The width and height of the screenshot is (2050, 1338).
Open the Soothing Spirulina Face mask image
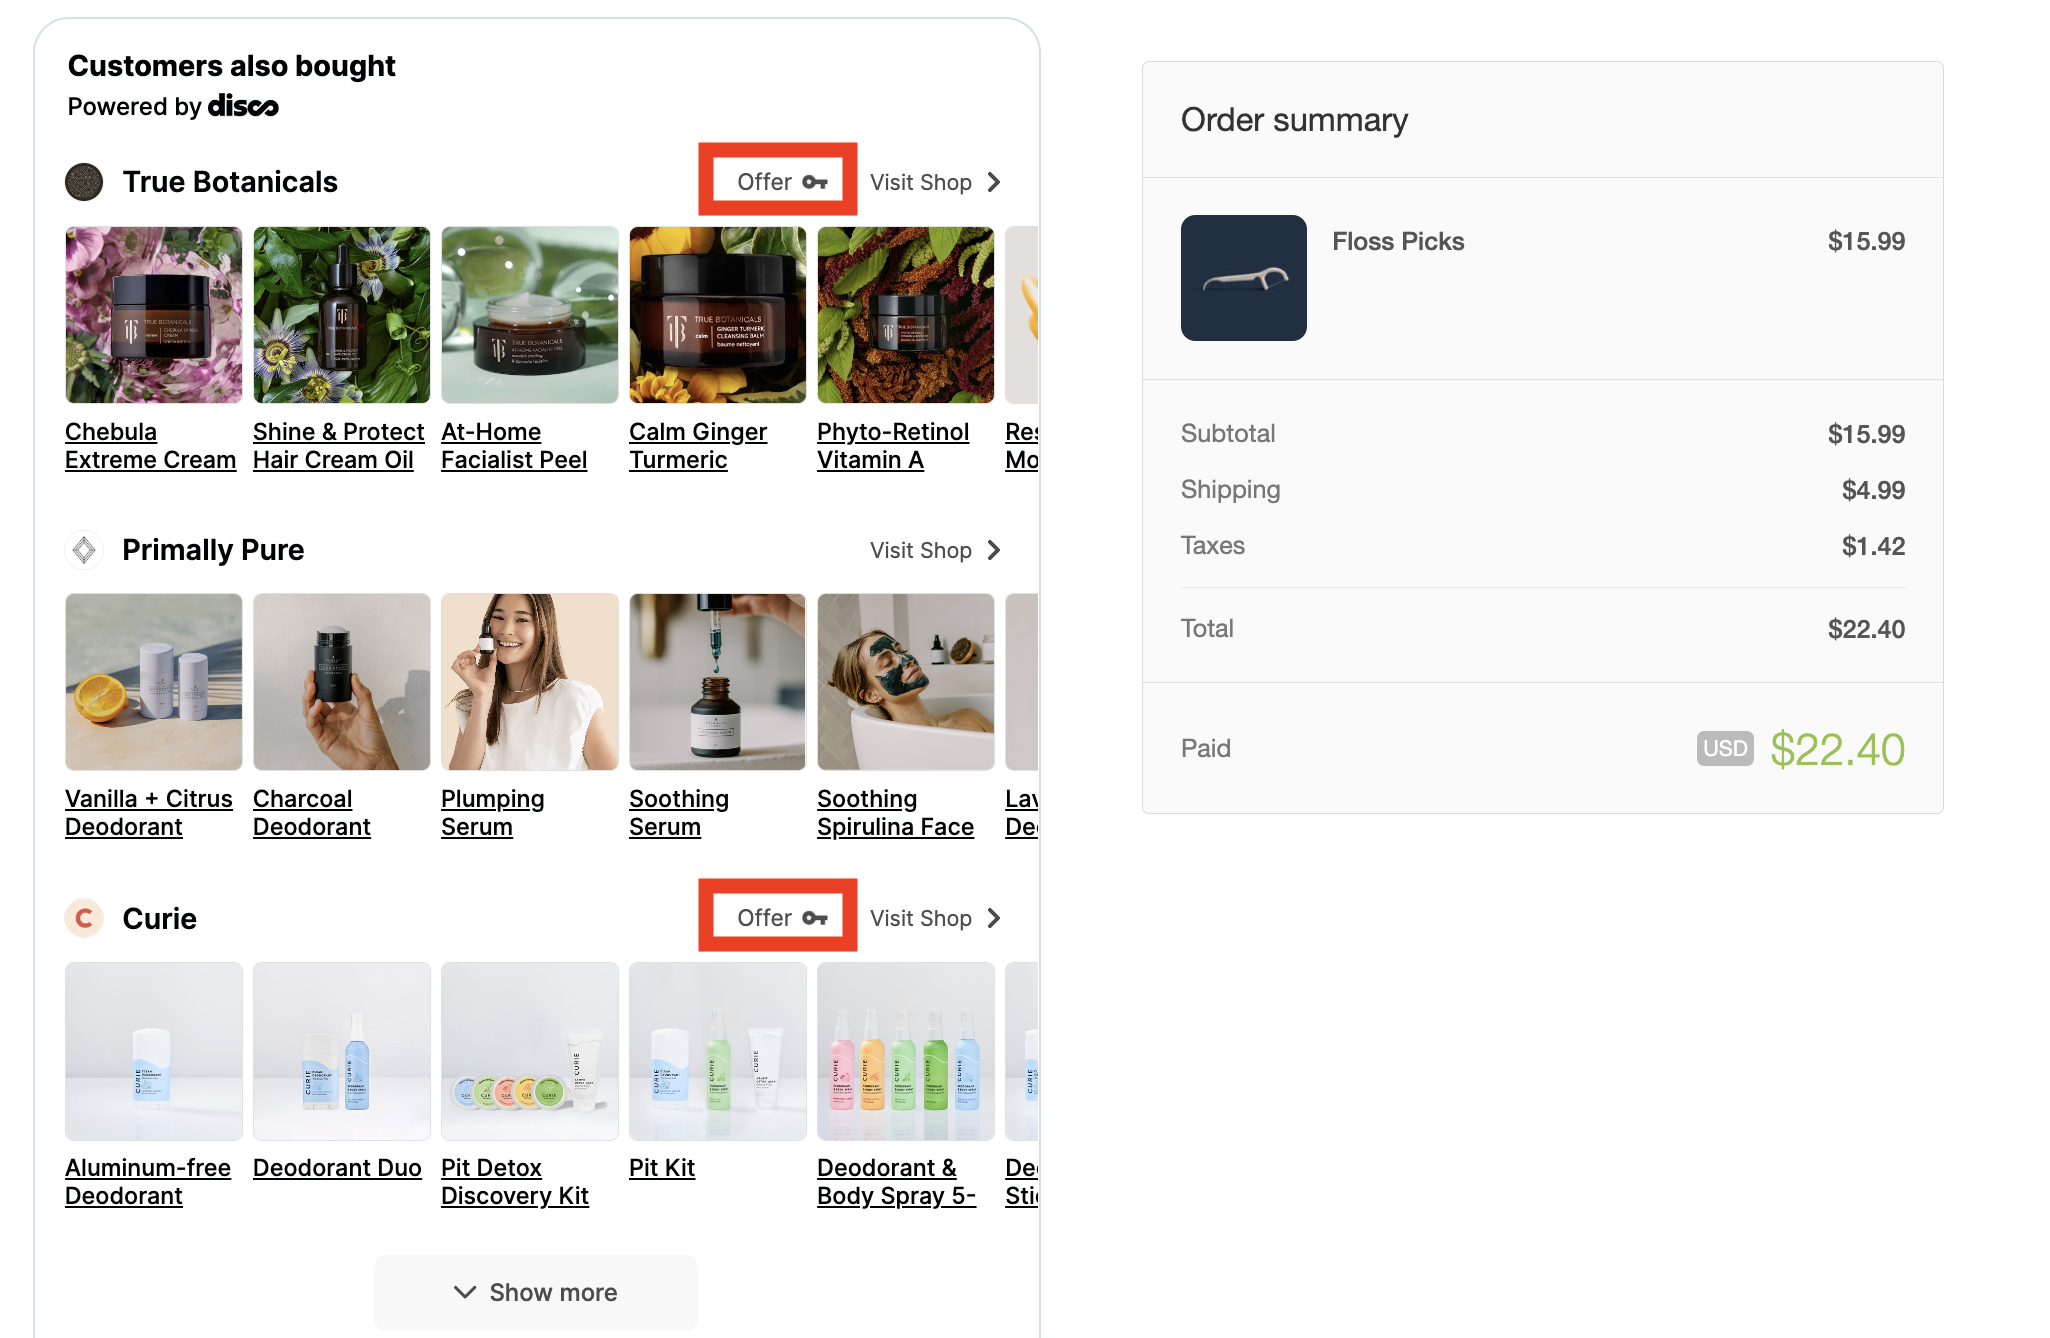tap(906, 682)
